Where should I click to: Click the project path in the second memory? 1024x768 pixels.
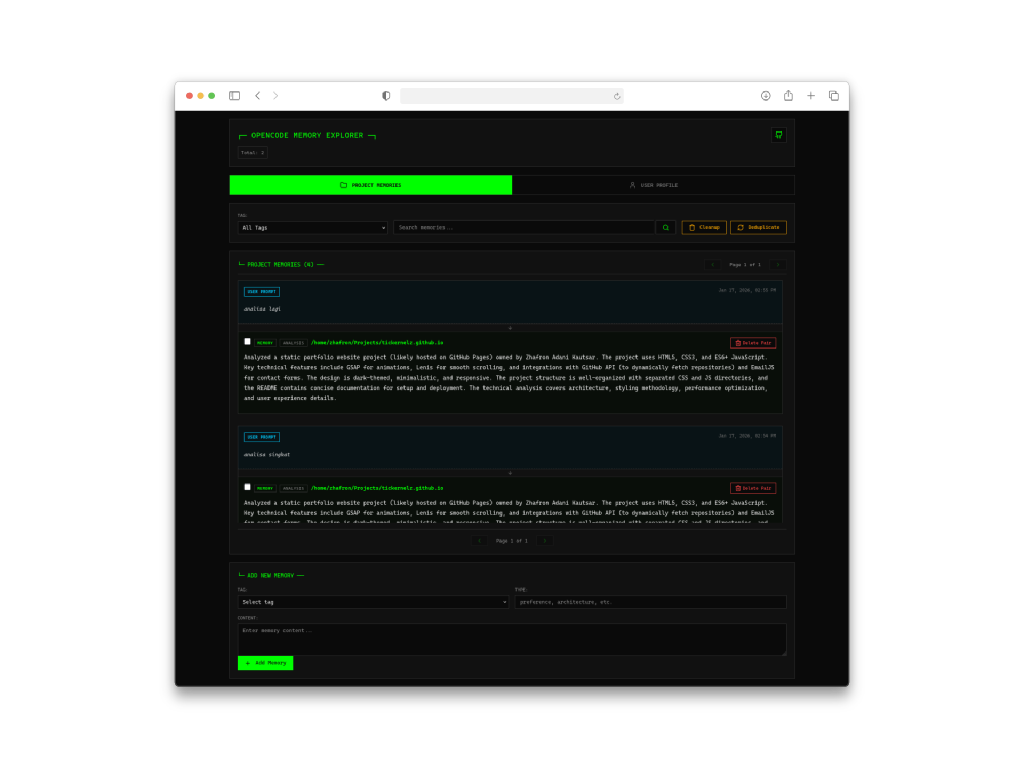(377, 488)
